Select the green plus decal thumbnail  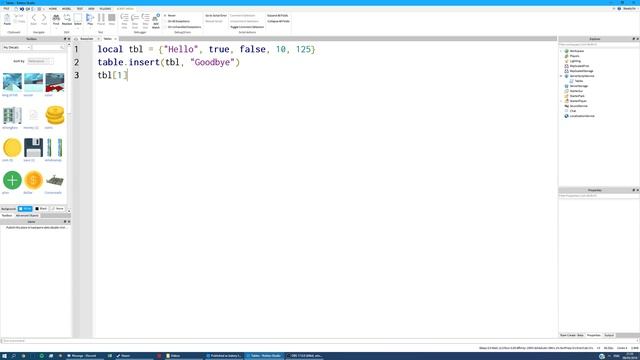tap(12, 180)
